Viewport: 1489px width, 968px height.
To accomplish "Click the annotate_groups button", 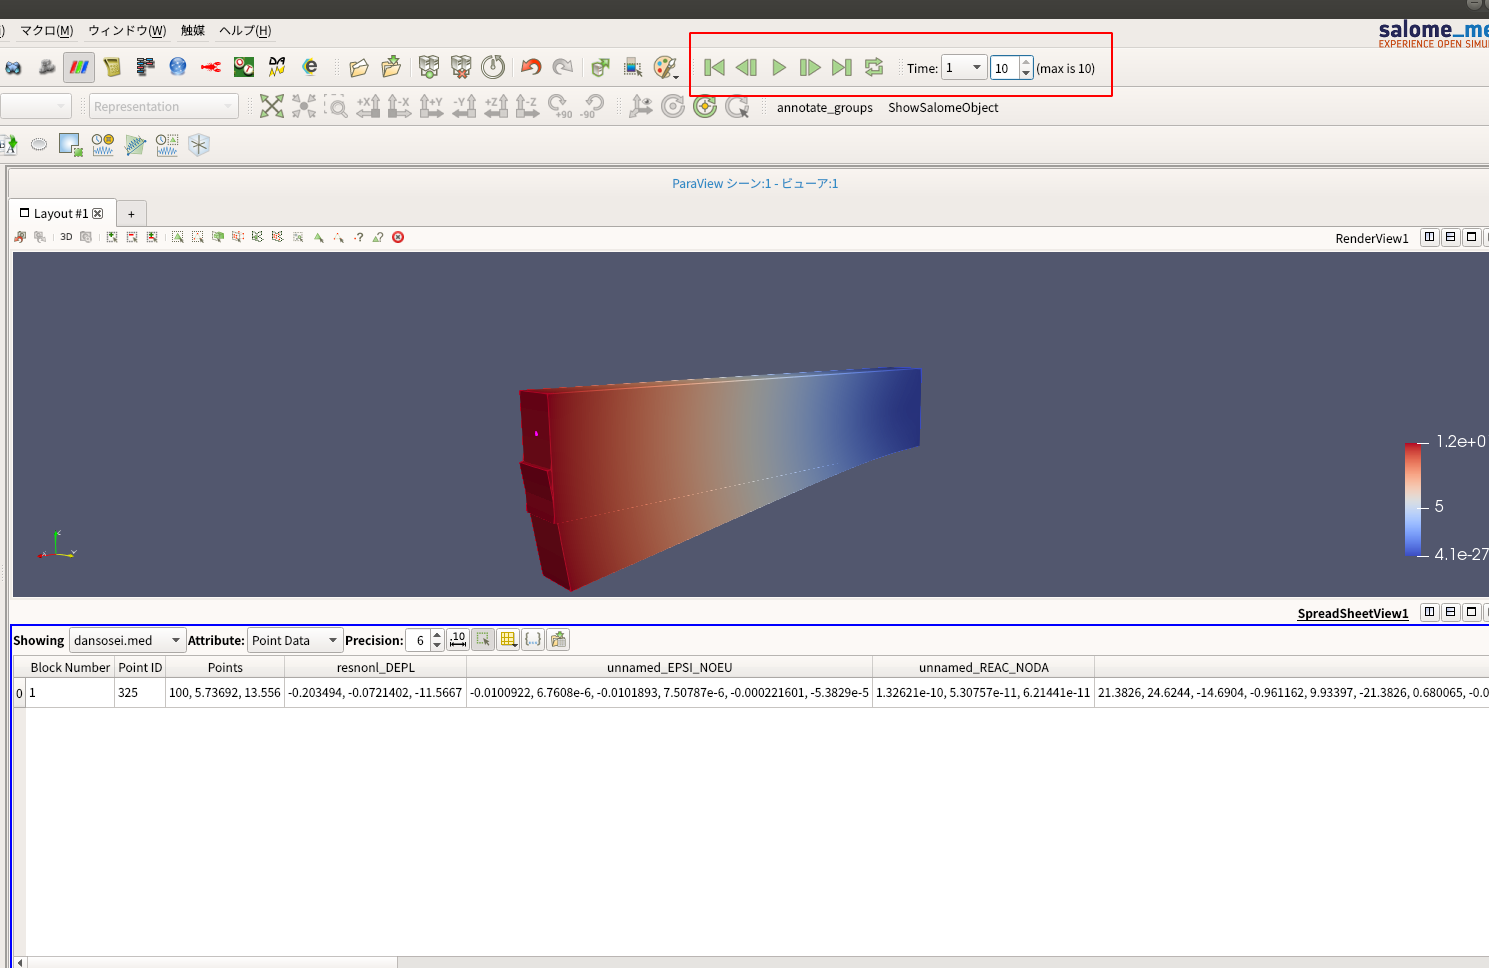I will point(825,107).
